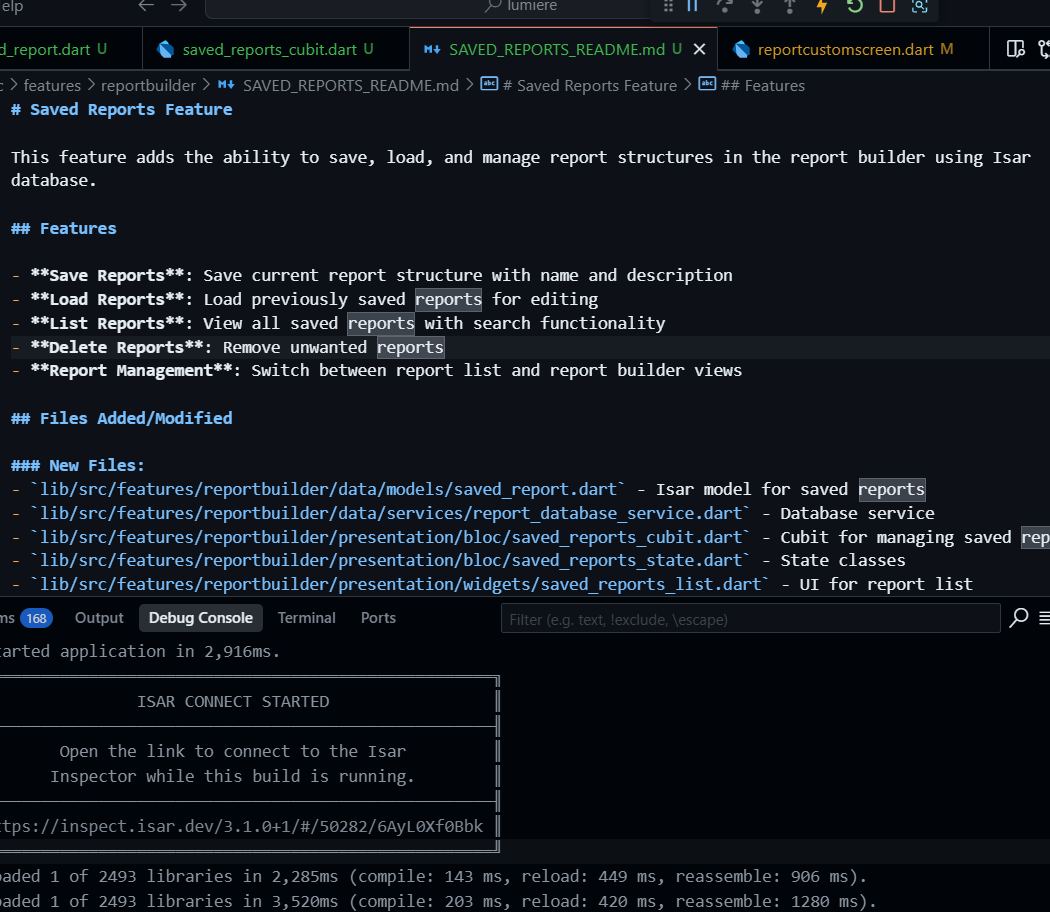This screenshot has width=1050, height=912.
Task: Click the '### New Files:' heading
Action: pos(78,465)
